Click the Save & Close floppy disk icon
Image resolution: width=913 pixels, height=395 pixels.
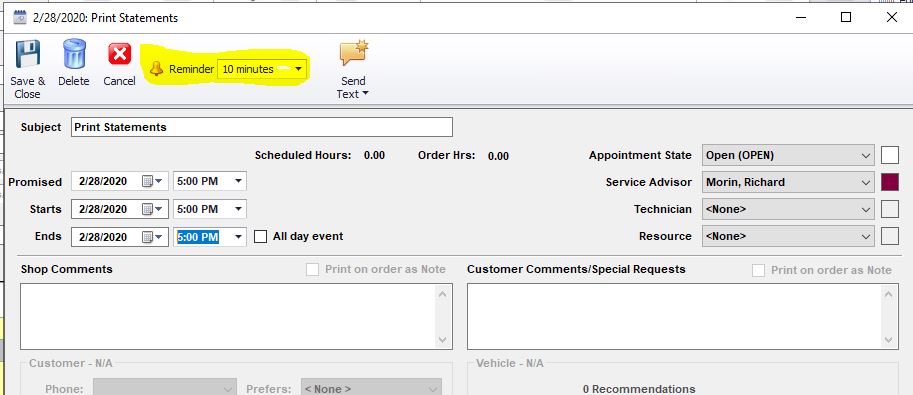(27, 54)
